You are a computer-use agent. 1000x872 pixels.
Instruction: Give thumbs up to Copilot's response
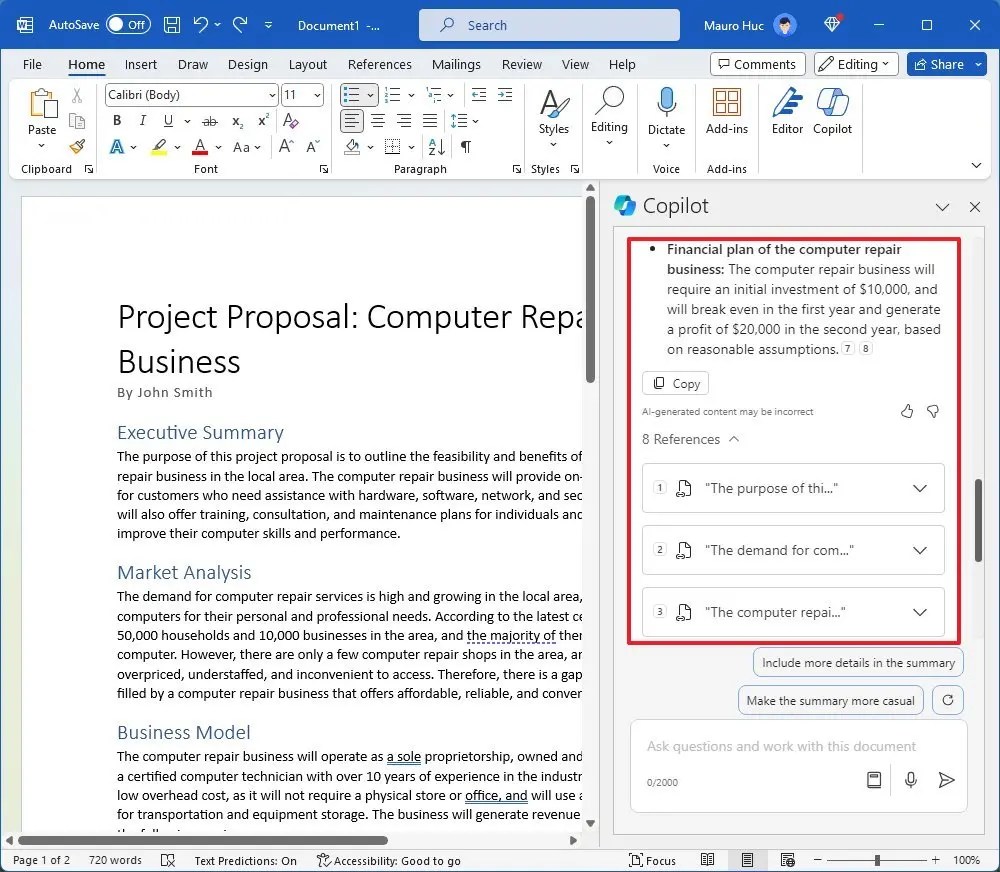coord(907,411)
